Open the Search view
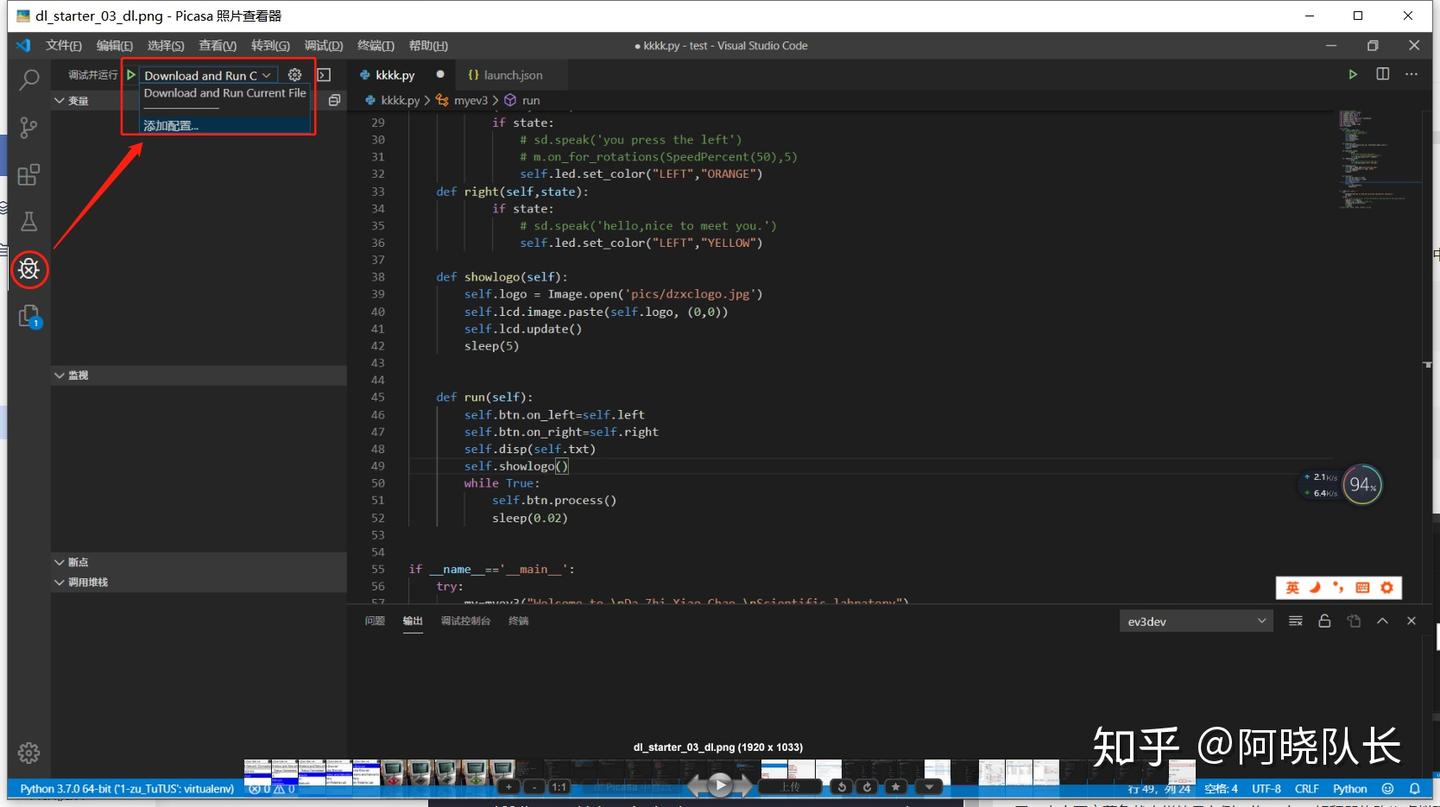 point(29,79)
